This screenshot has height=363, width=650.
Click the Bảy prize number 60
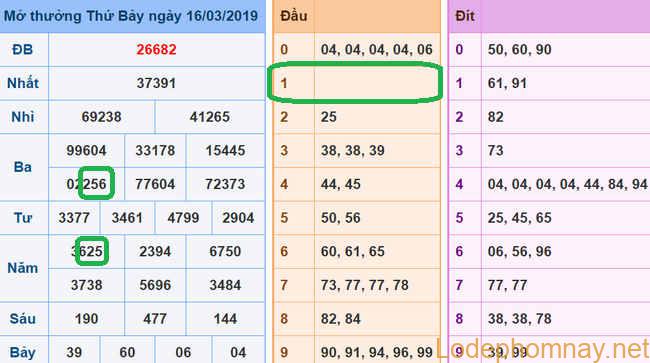click(x=127, y=353)
